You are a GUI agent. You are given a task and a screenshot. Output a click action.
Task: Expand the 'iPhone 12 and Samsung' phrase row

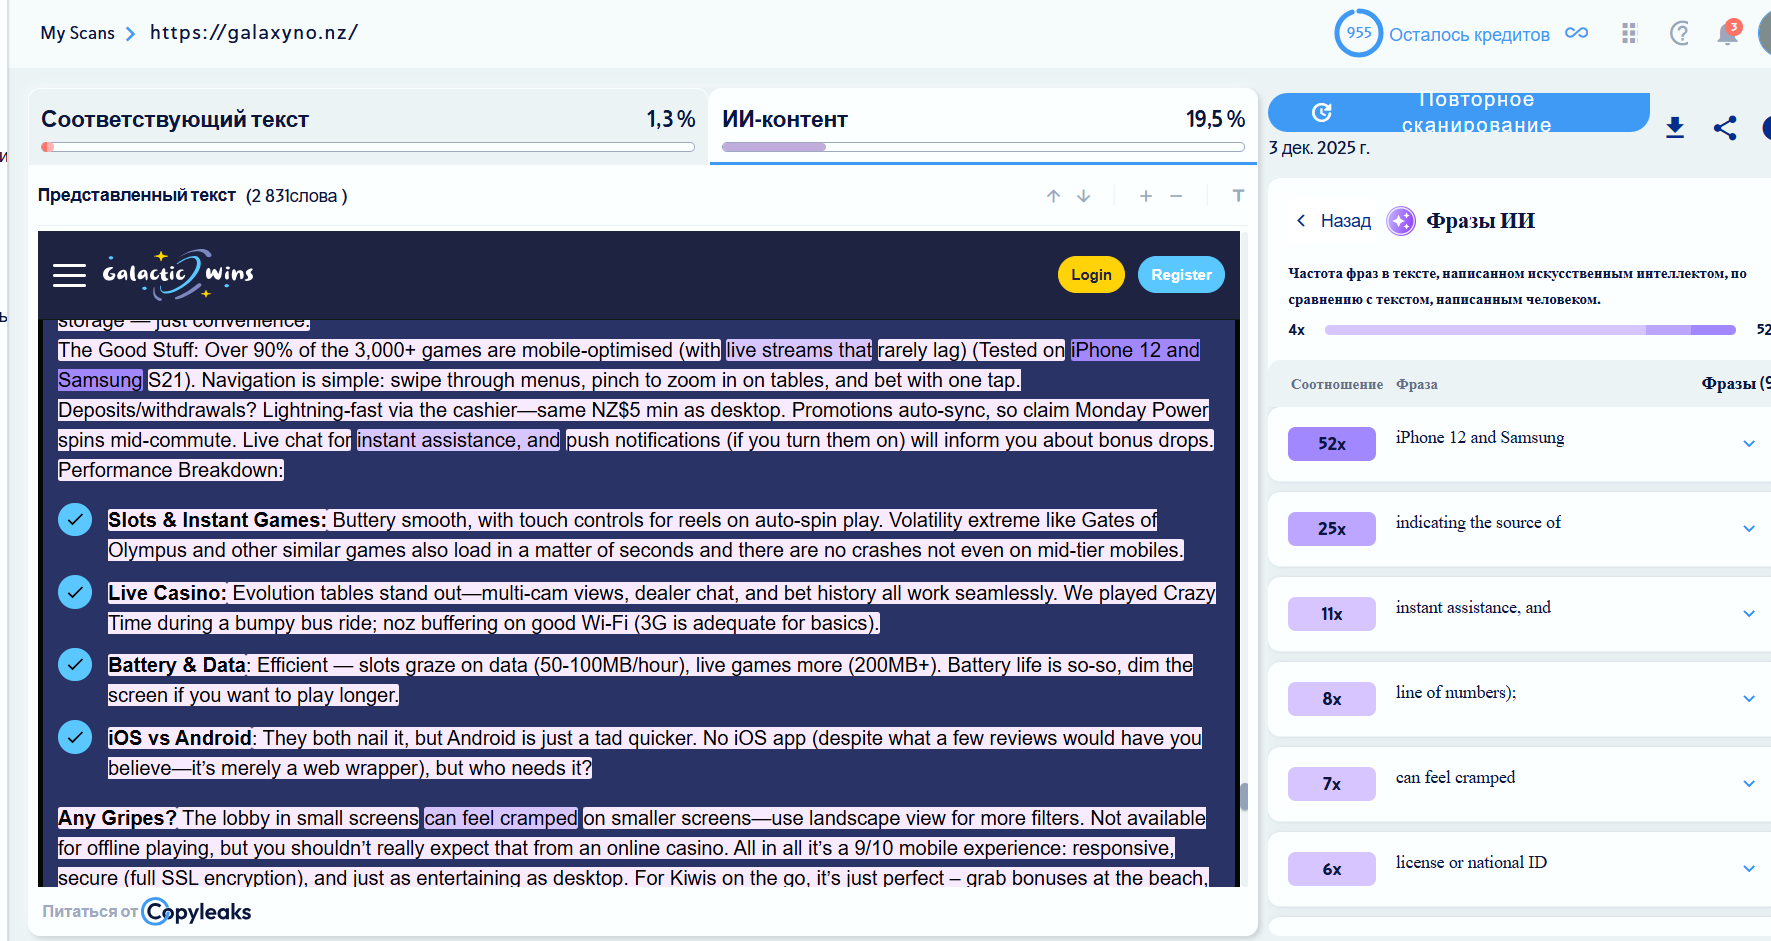(x=1749, y=443)
